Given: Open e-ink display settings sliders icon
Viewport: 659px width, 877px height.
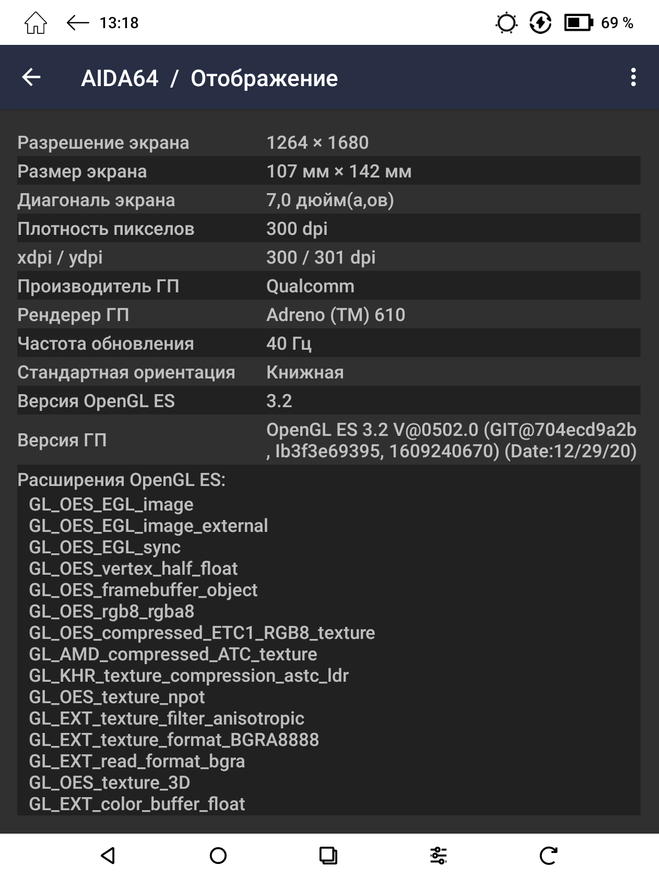Looking at the screenshot, I should point(438,855).
